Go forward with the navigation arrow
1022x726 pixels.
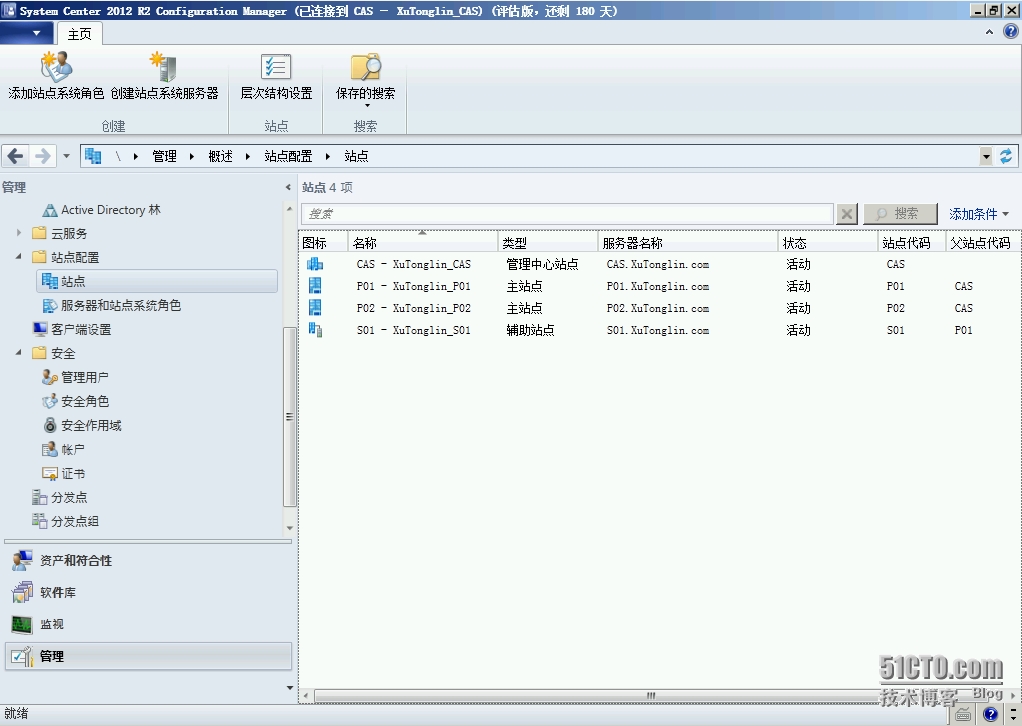(x=42, y=156)
